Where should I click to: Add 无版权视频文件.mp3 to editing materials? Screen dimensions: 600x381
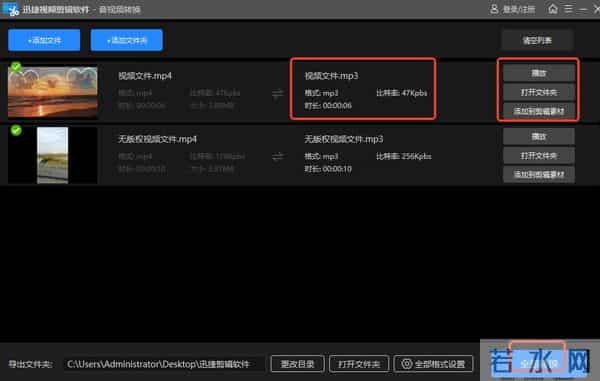539,175
